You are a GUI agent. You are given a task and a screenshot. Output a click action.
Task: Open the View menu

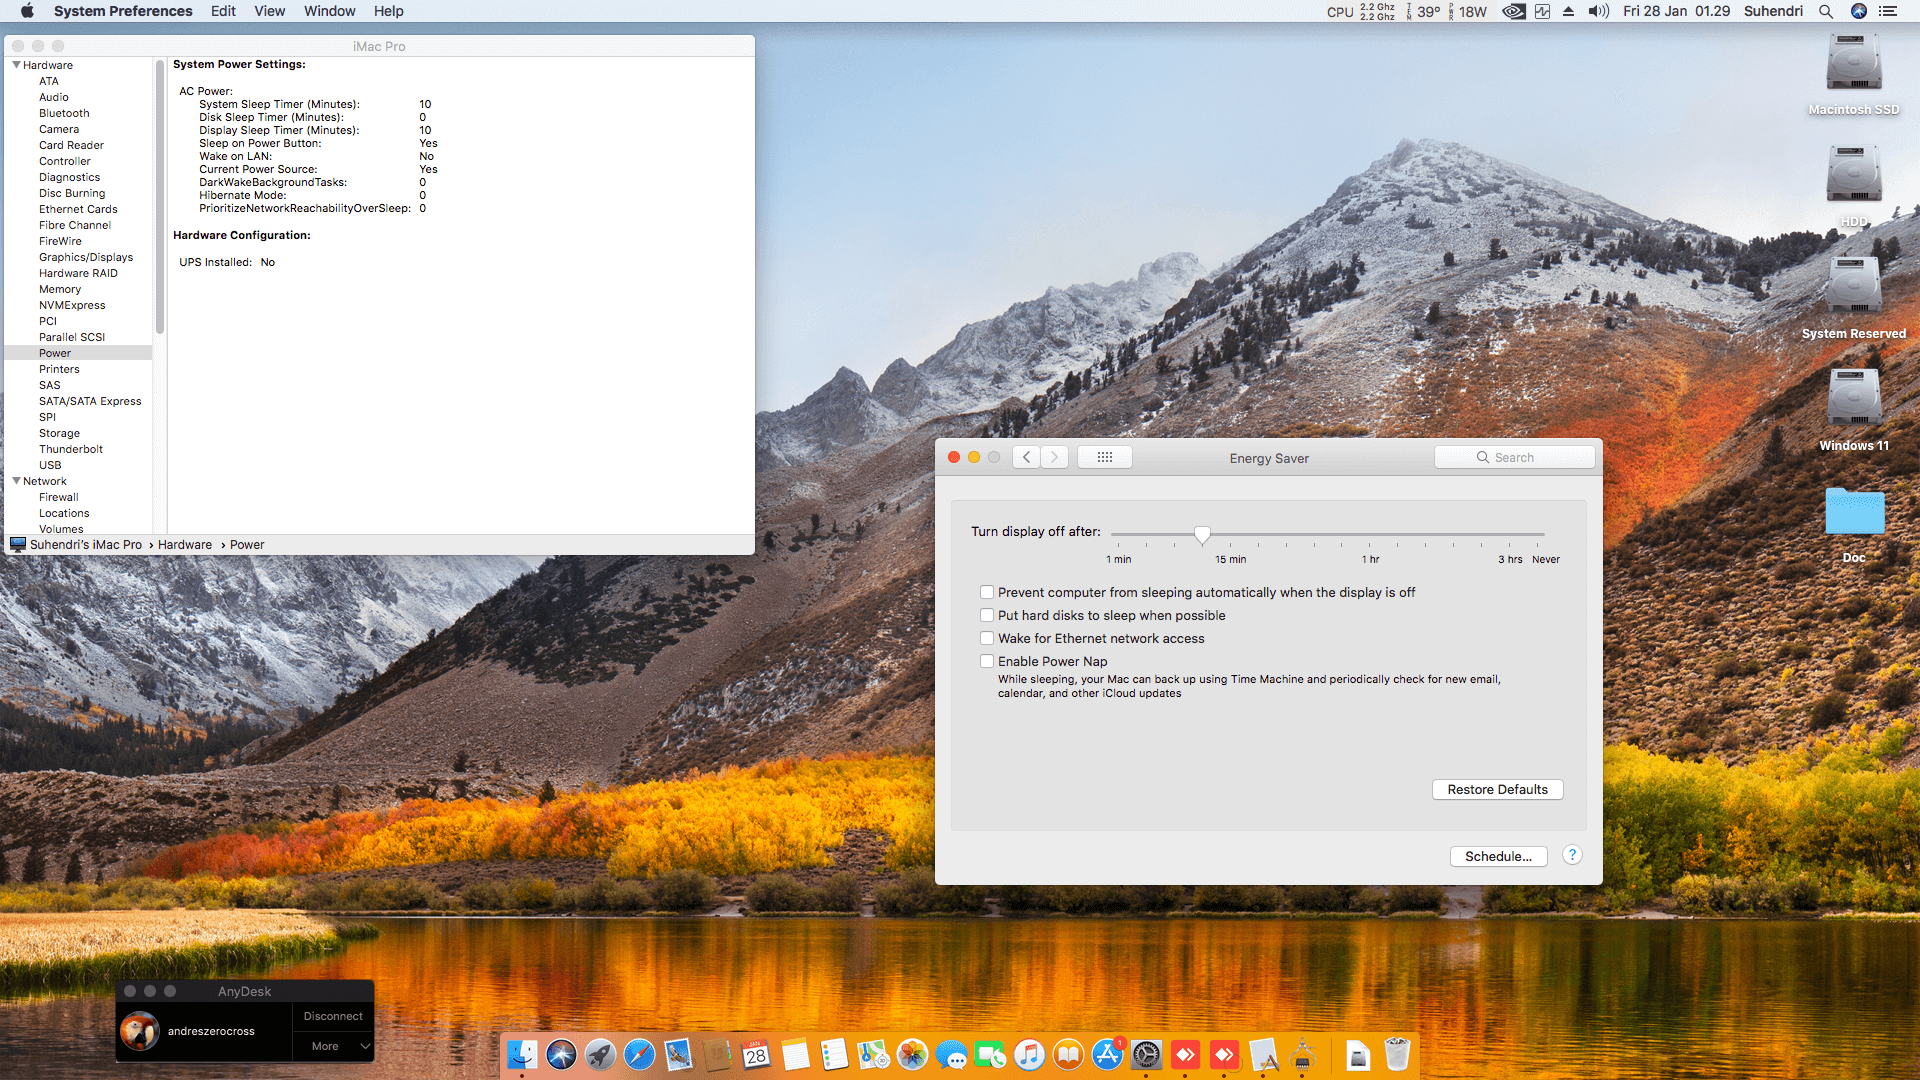click(x=269, y=11)
